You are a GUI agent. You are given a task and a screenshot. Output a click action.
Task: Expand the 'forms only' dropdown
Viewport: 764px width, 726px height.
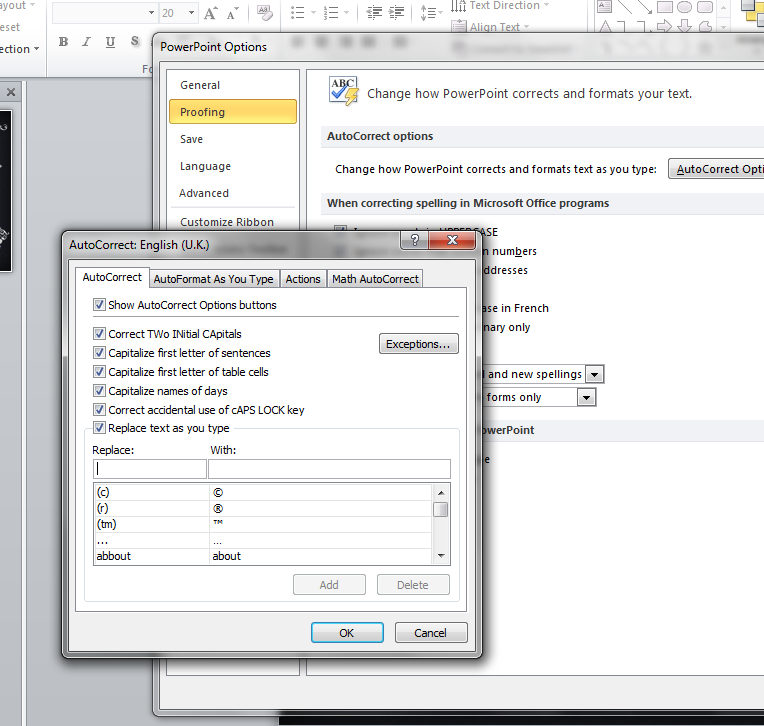(x=587, y=398)
